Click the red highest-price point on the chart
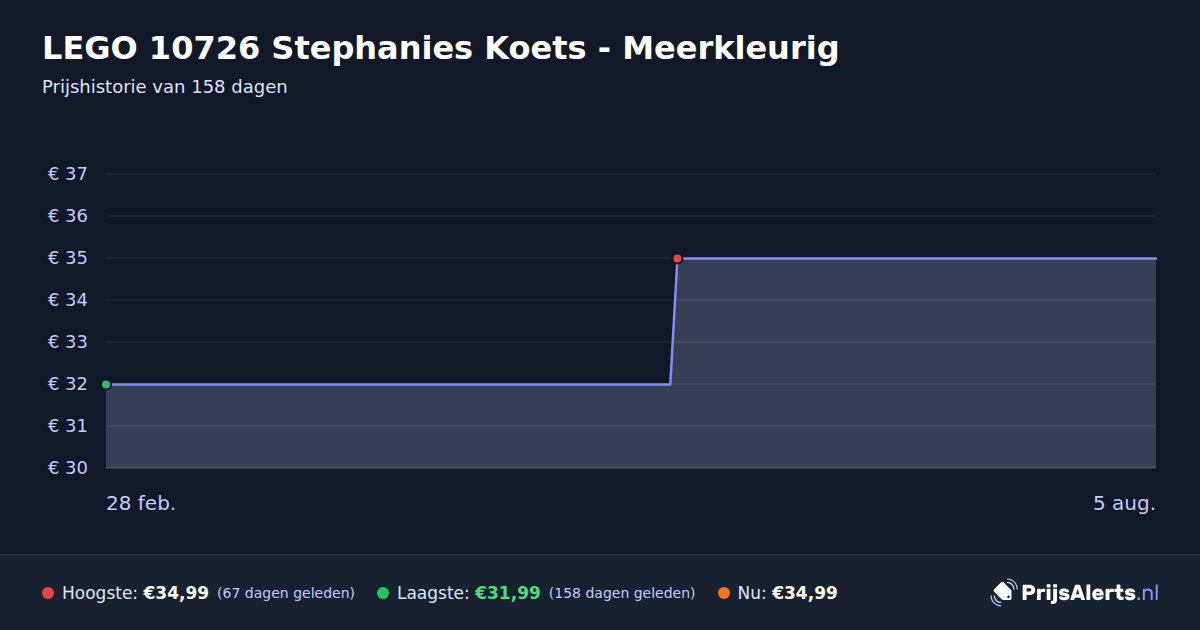The height and width of the screenshot is (630, 1200). tap(677, 258)
